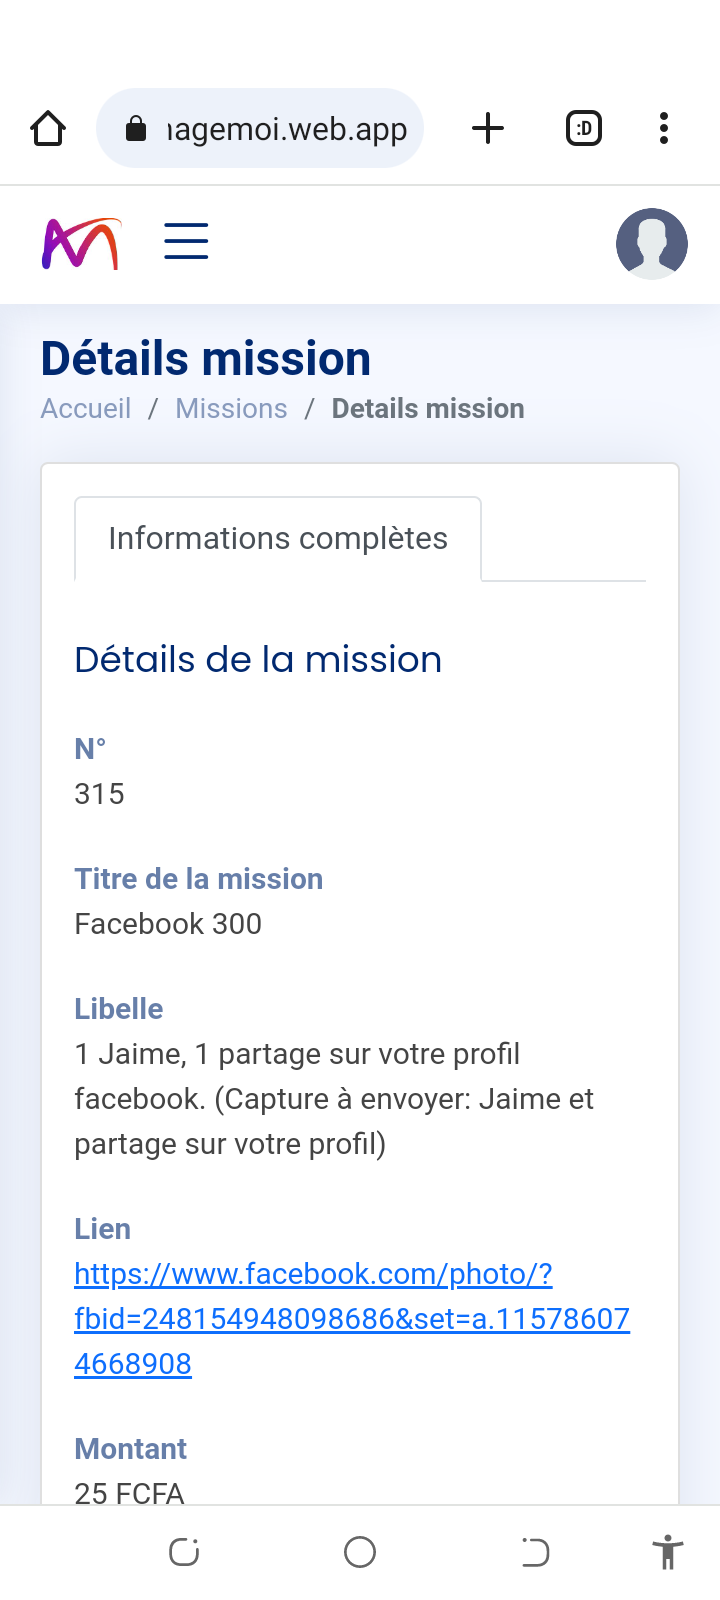Tap the Android recent apps button
Viewport: 720px width, 1600px height.
pyautogui.click(x=184, y=1552)
